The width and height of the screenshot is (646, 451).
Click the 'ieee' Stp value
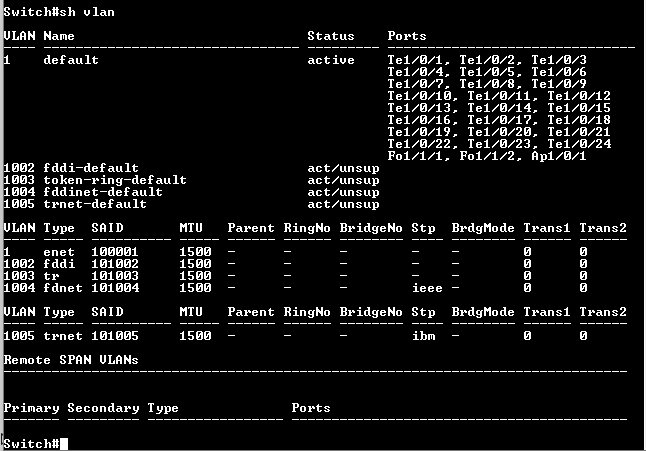click(427, 288)
